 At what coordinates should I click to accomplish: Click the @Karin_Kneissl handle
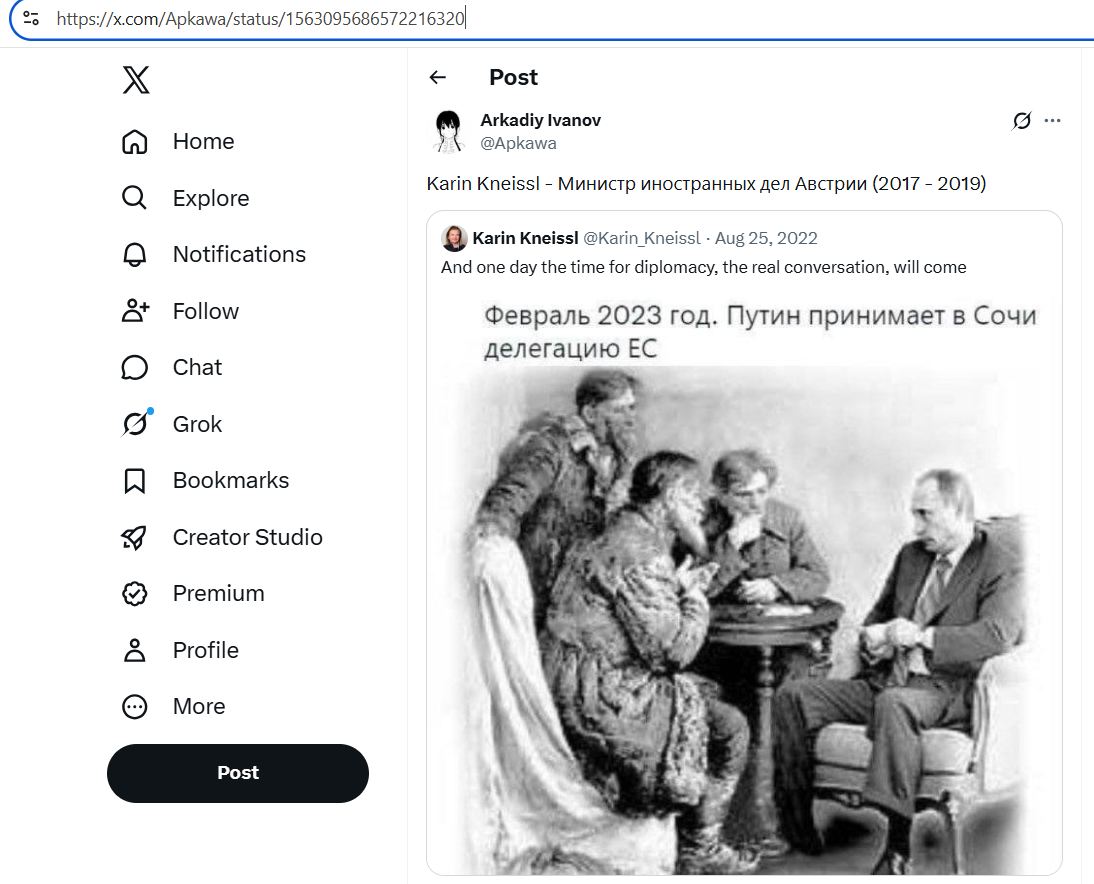pyautogui.click(x=642, y=238)
